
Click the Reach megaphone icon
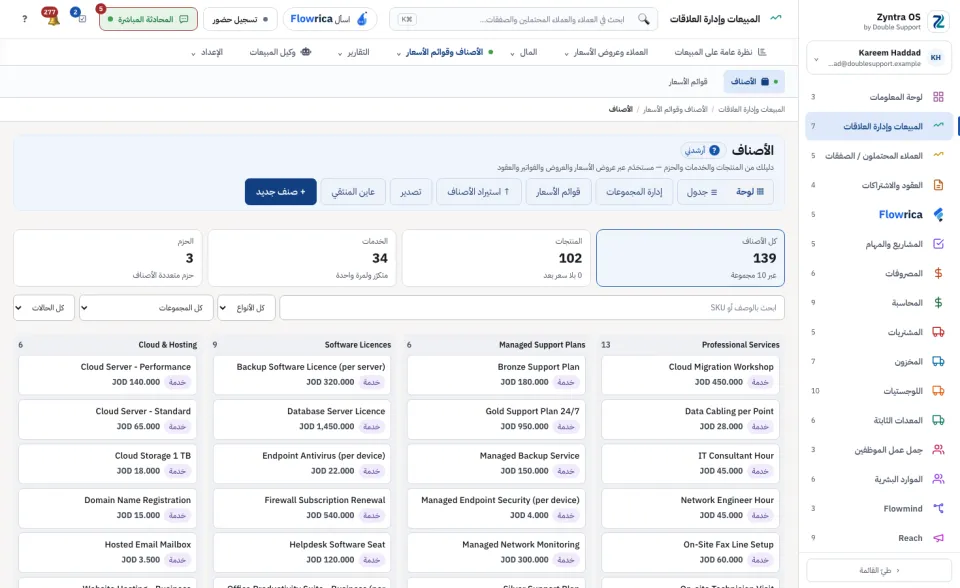(x=938, y=538)
